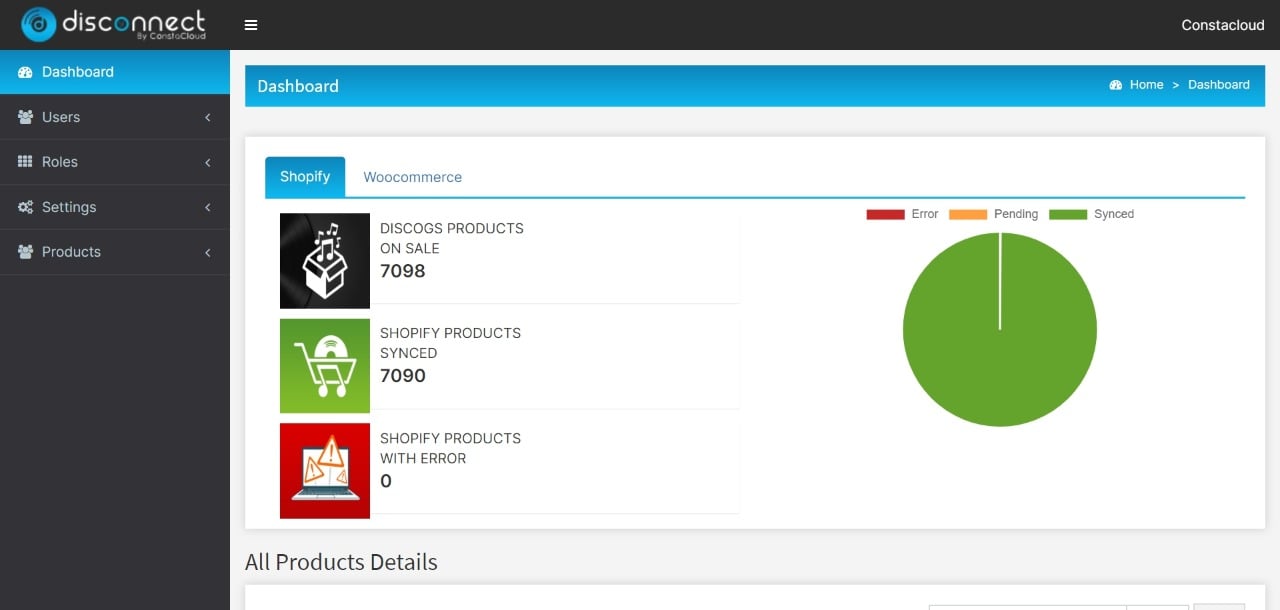
Task: Toggle the orange Pending legend swatch
Action: [967, 214]
